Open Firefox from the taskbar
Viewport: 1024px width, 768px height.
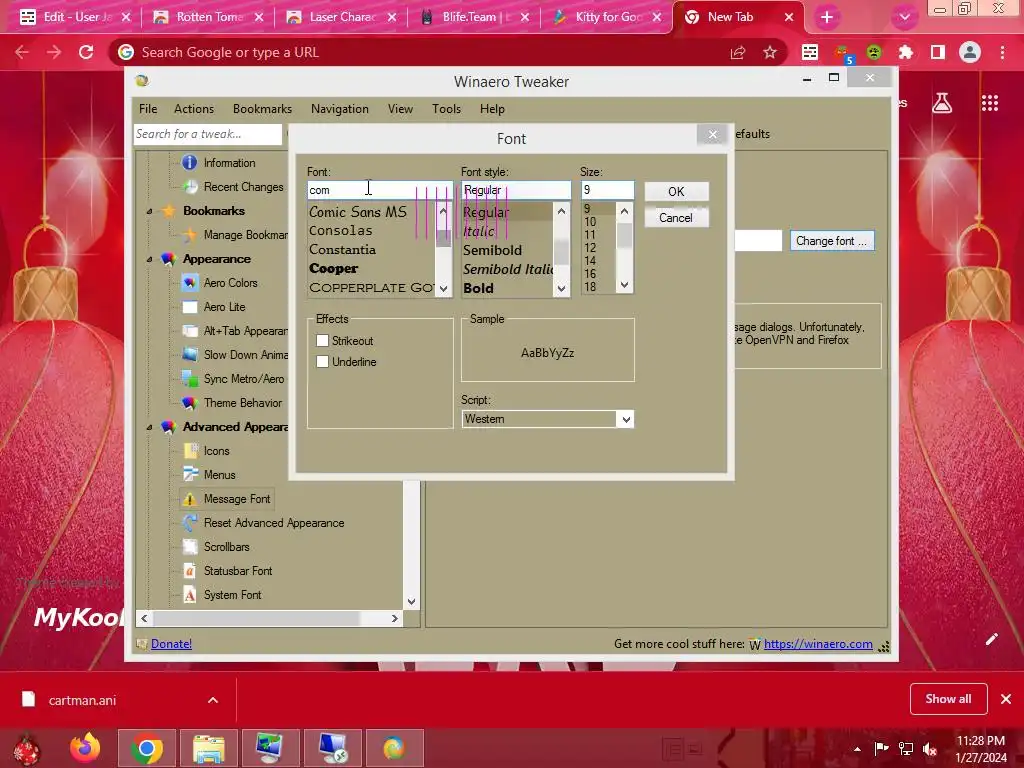(85, 748)
